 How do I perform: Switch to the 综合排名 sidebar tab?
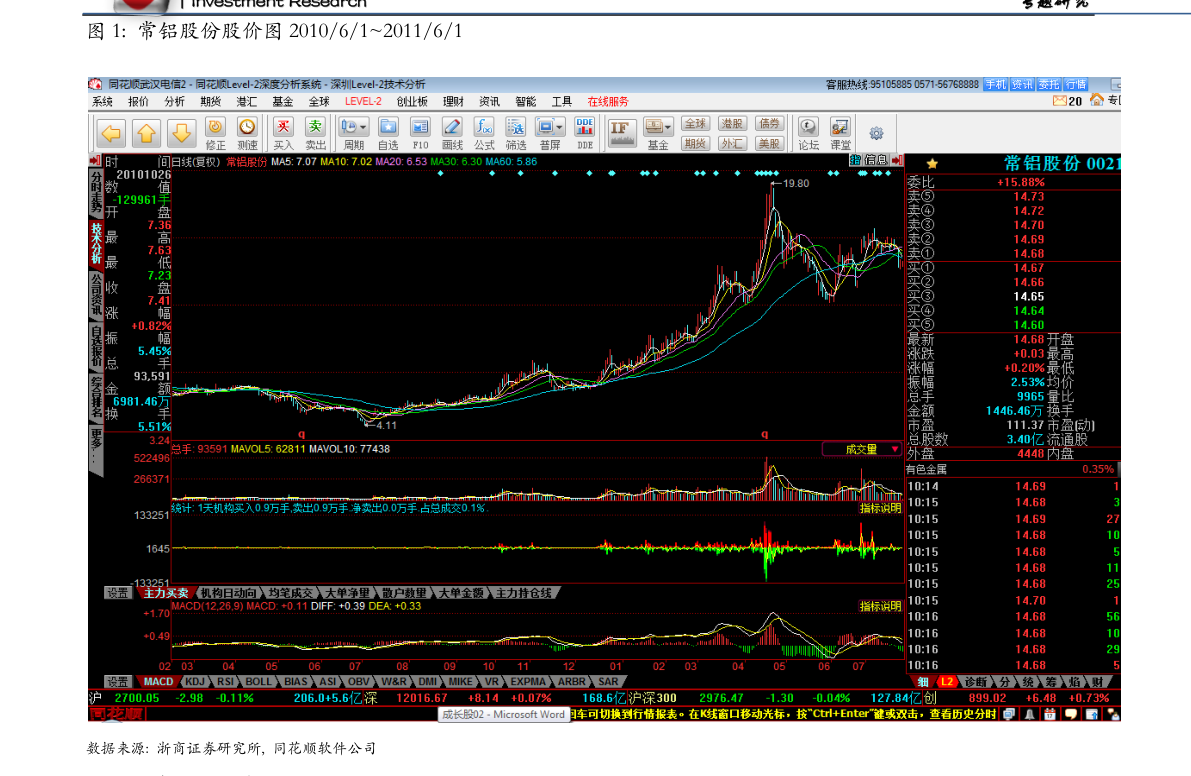coord(96,398)
